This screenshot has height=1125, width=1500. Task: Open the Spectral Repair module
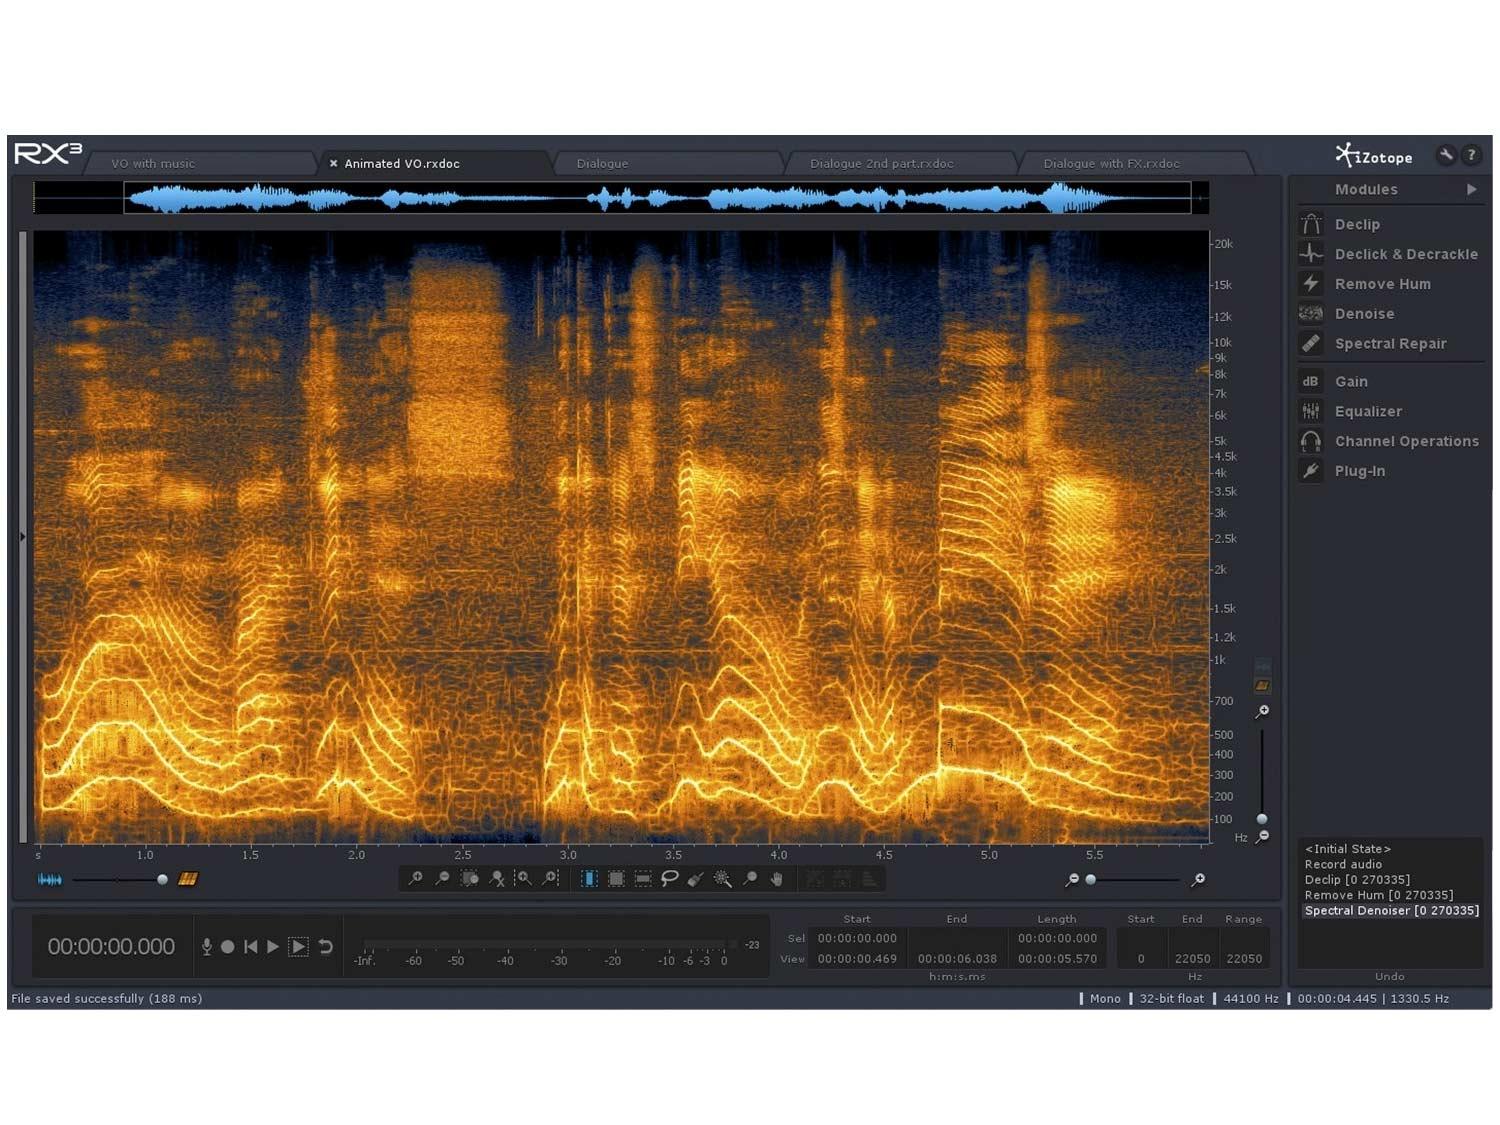(1389, 343)
